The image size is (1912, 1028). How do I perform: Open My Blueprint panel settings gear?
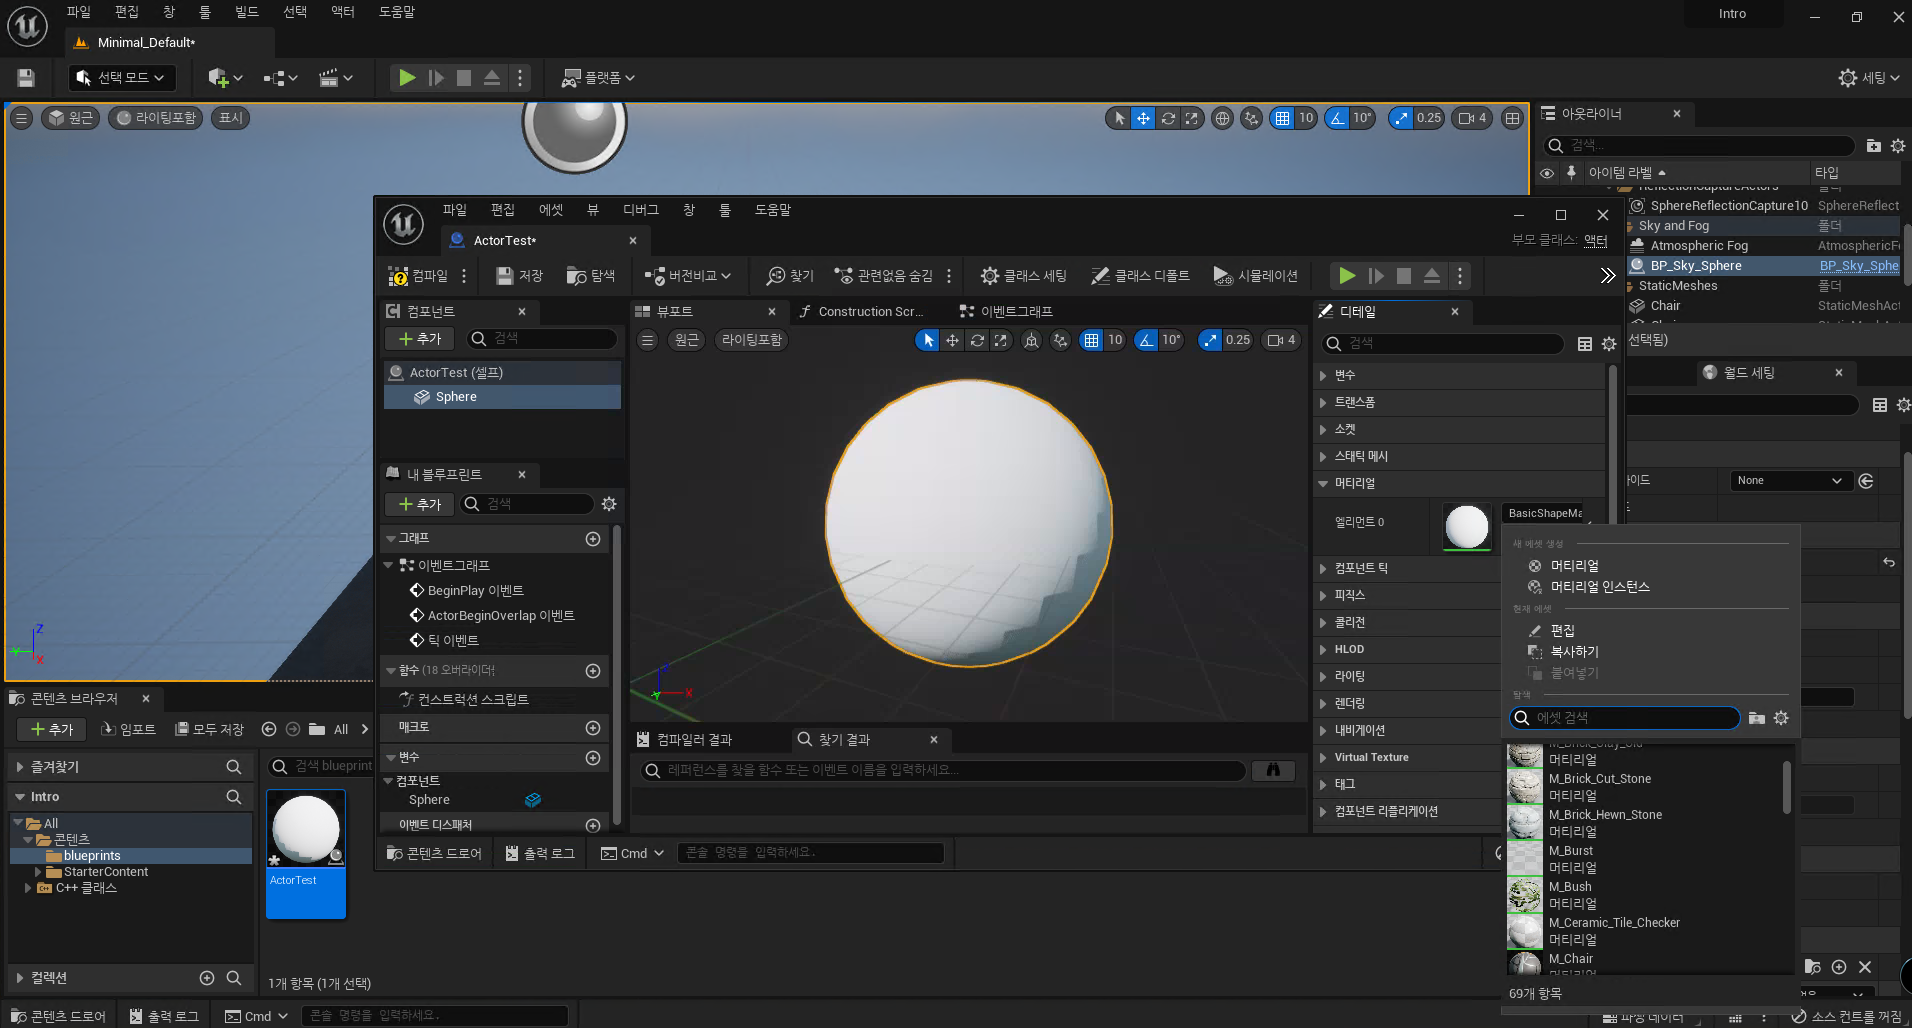coord(609,504)
